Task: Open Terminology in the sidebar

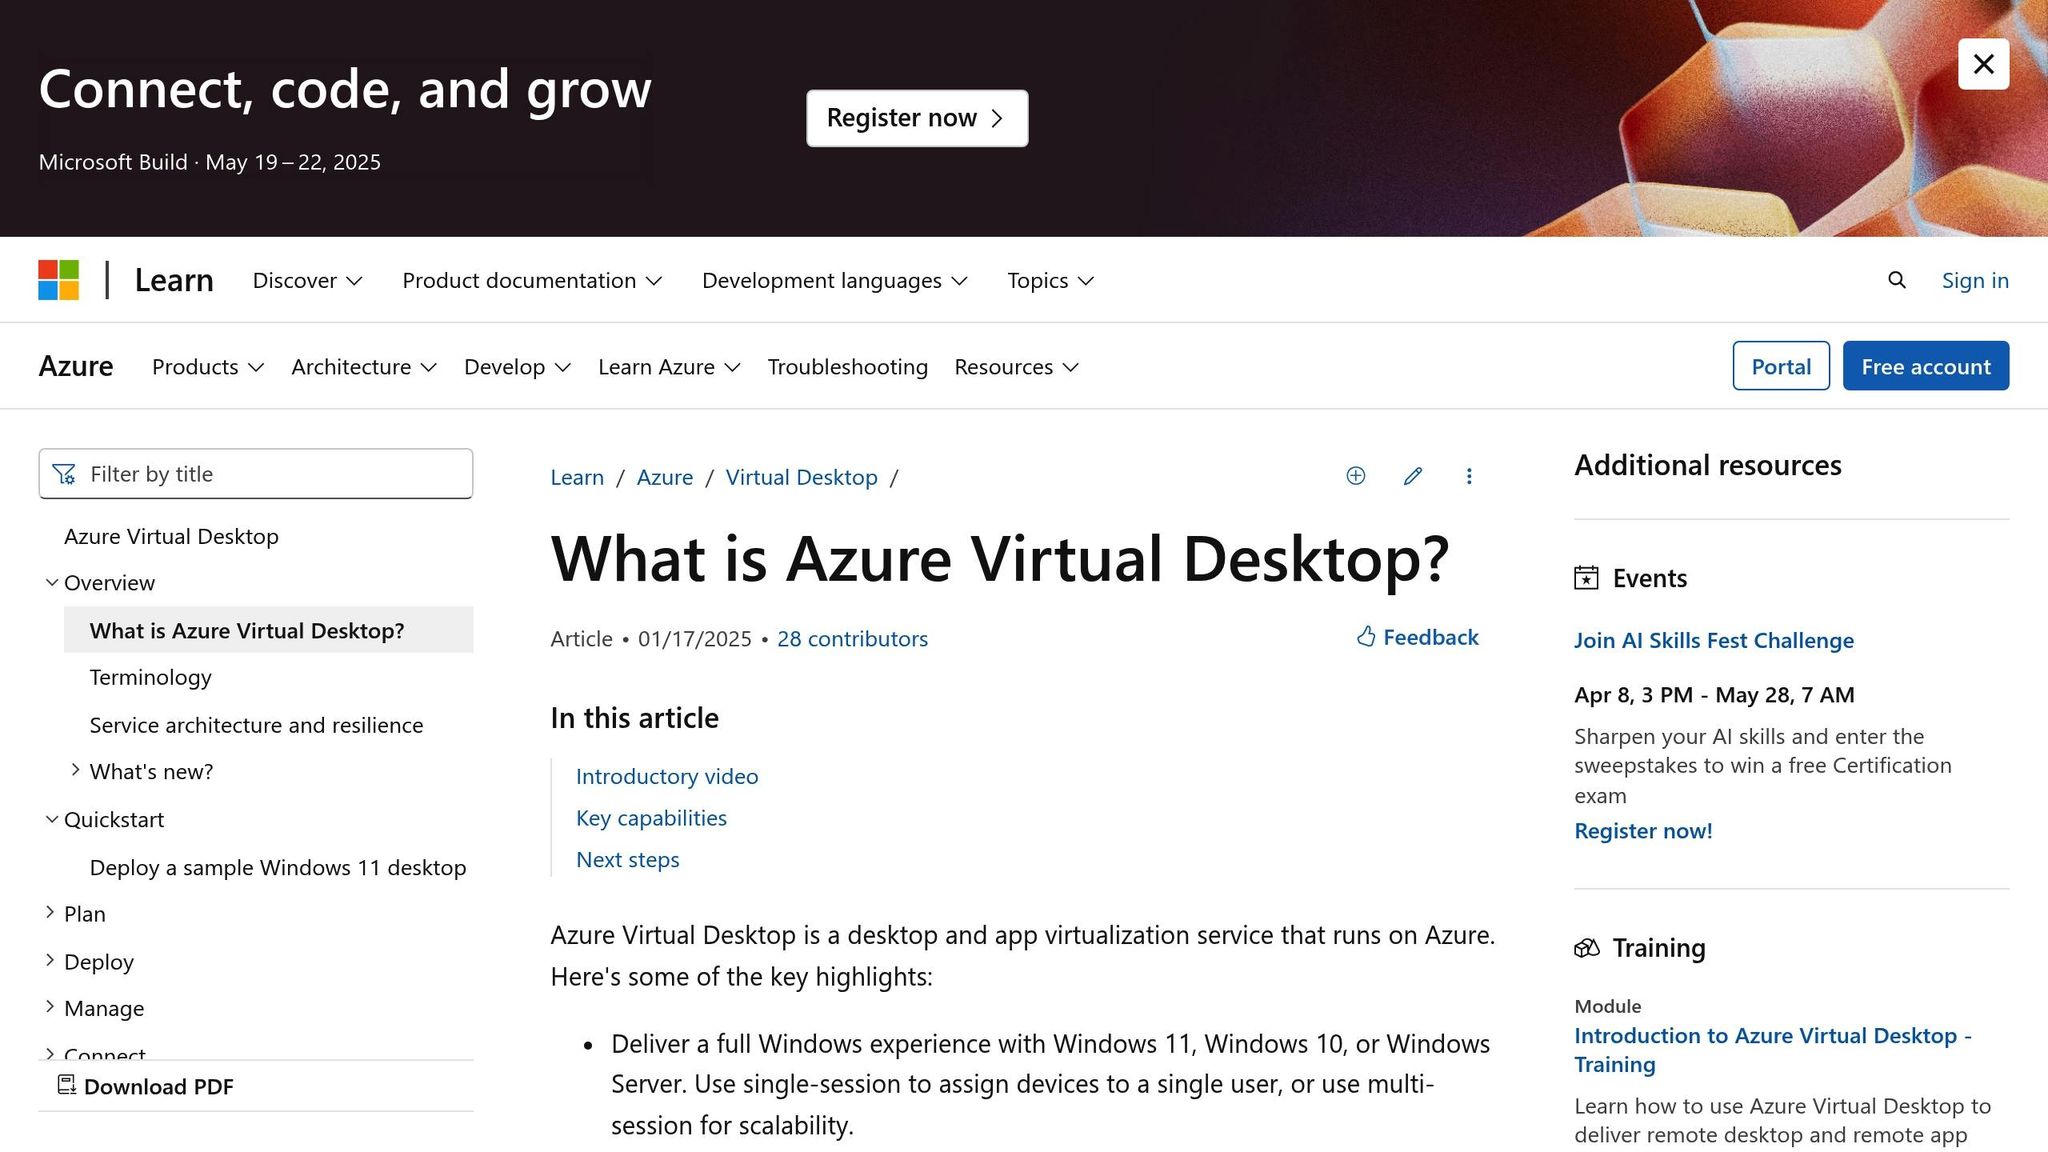Action: coord(151,677)
